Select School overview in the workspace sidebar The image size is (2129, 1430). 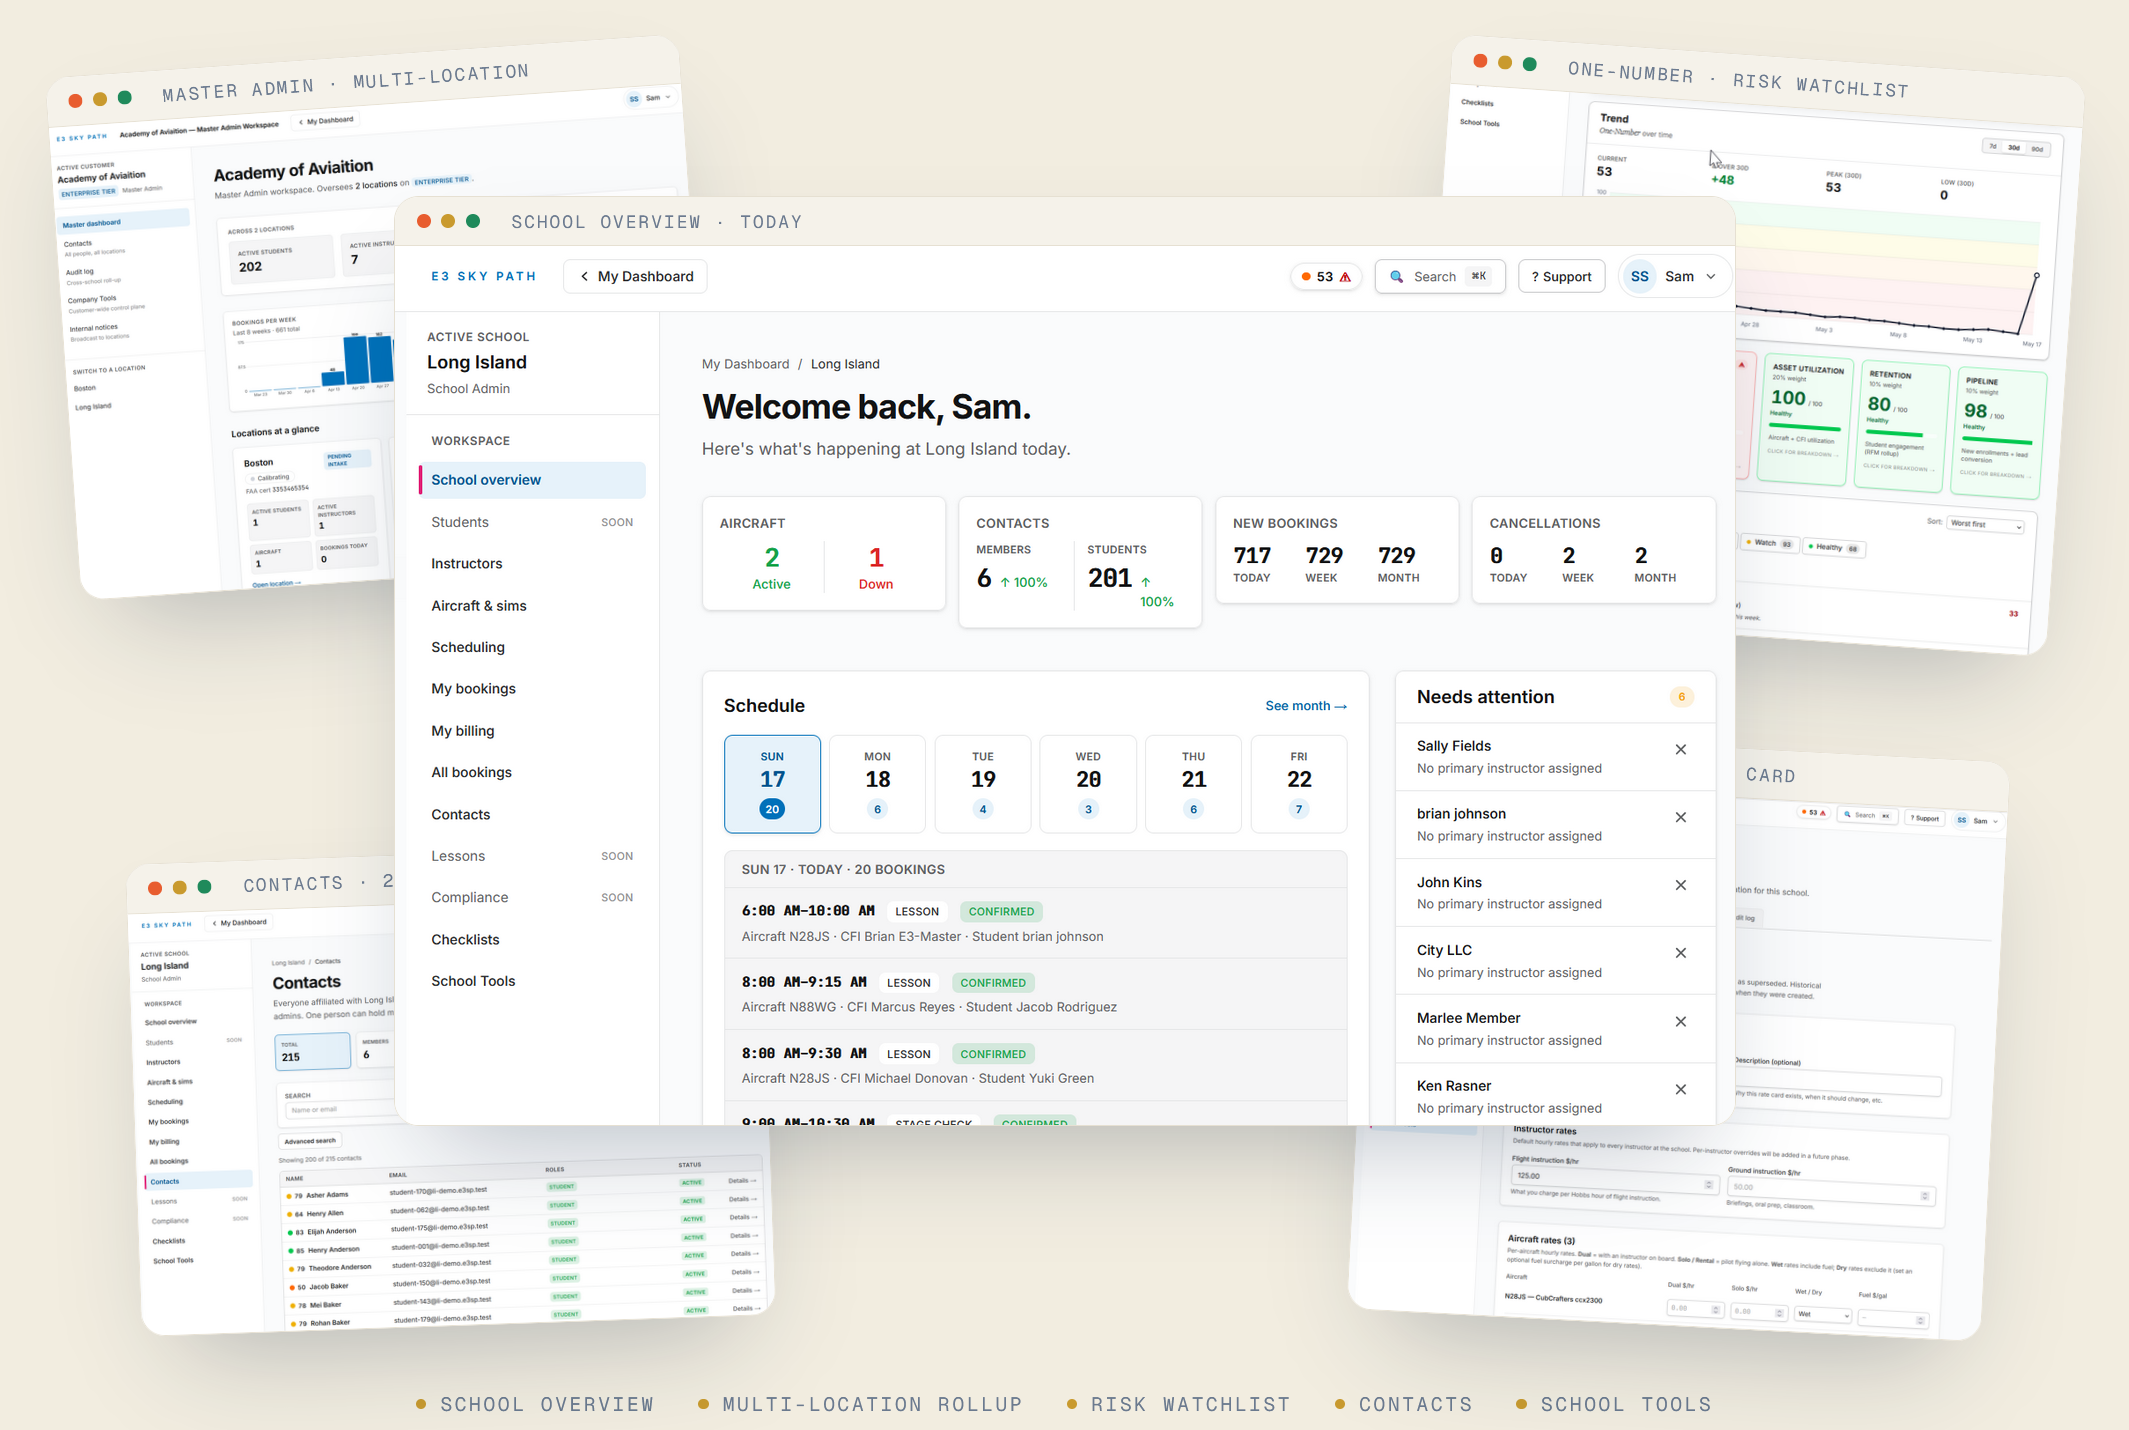(x=532, y=480)
